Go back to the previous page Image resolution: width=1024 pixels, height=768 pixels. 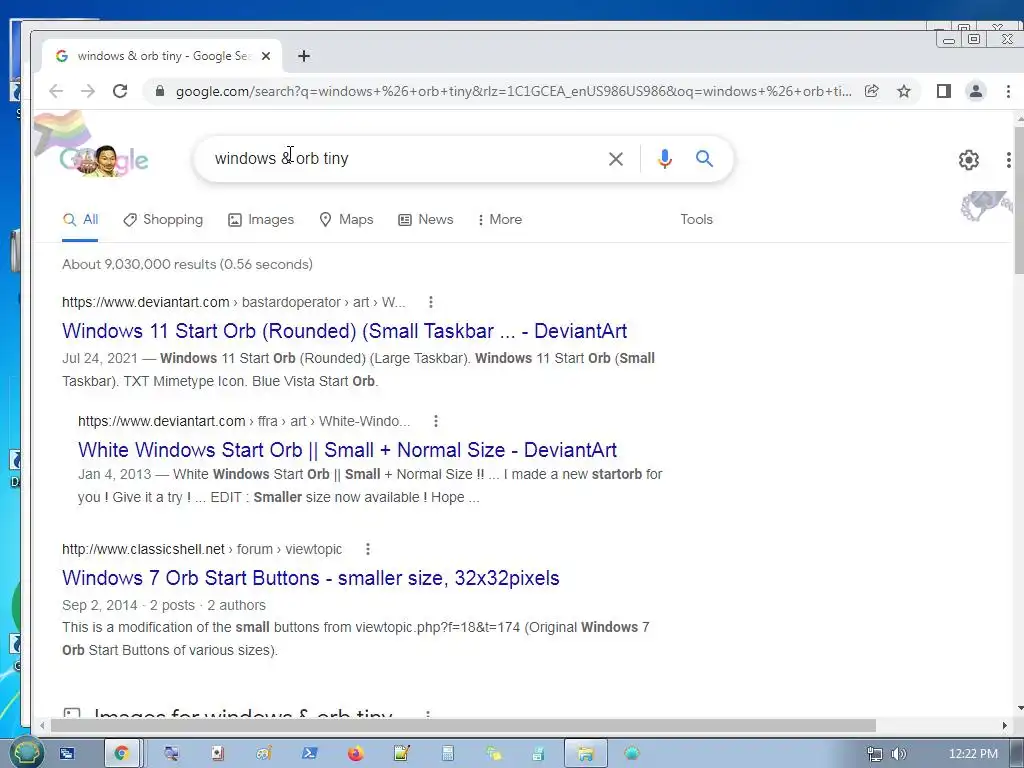(x=56, y=91)
